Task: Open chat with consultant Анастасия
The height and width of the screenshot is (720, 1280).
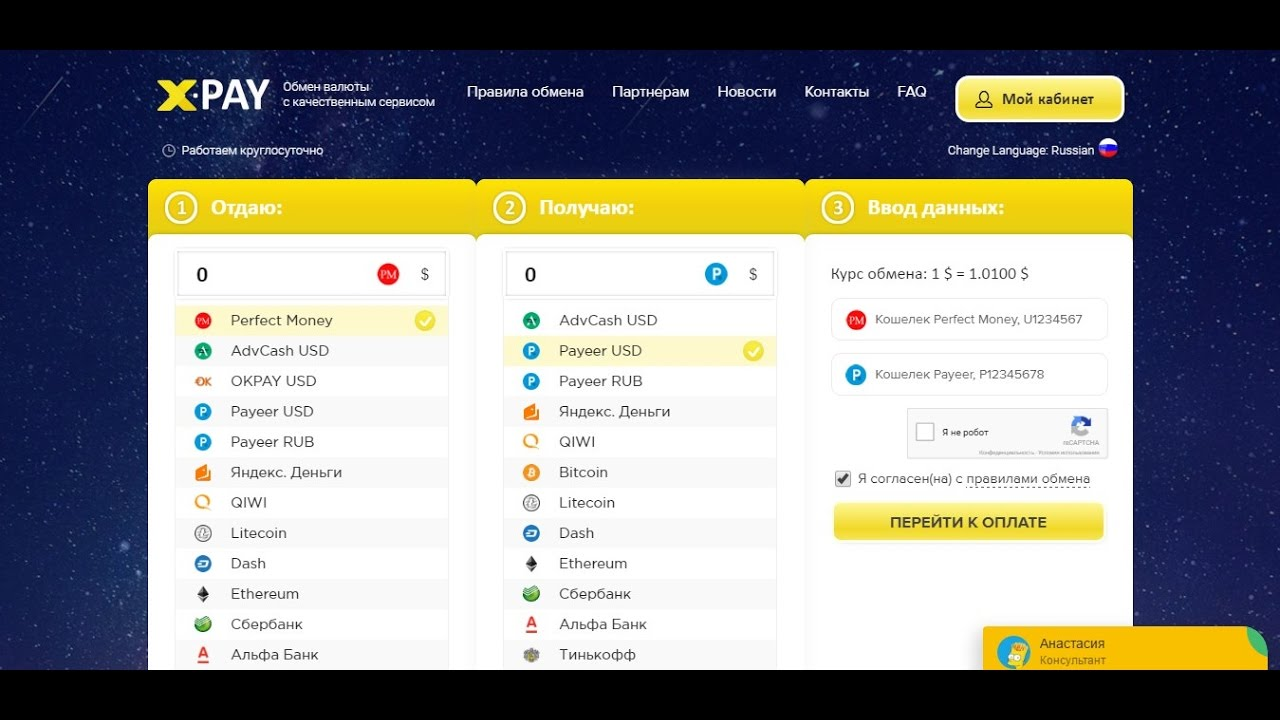Action: (1125, 650)
